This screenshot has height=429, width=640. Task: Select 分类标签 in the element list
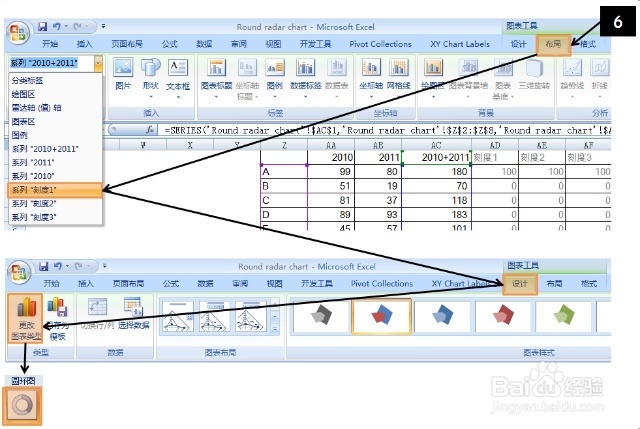55,80
